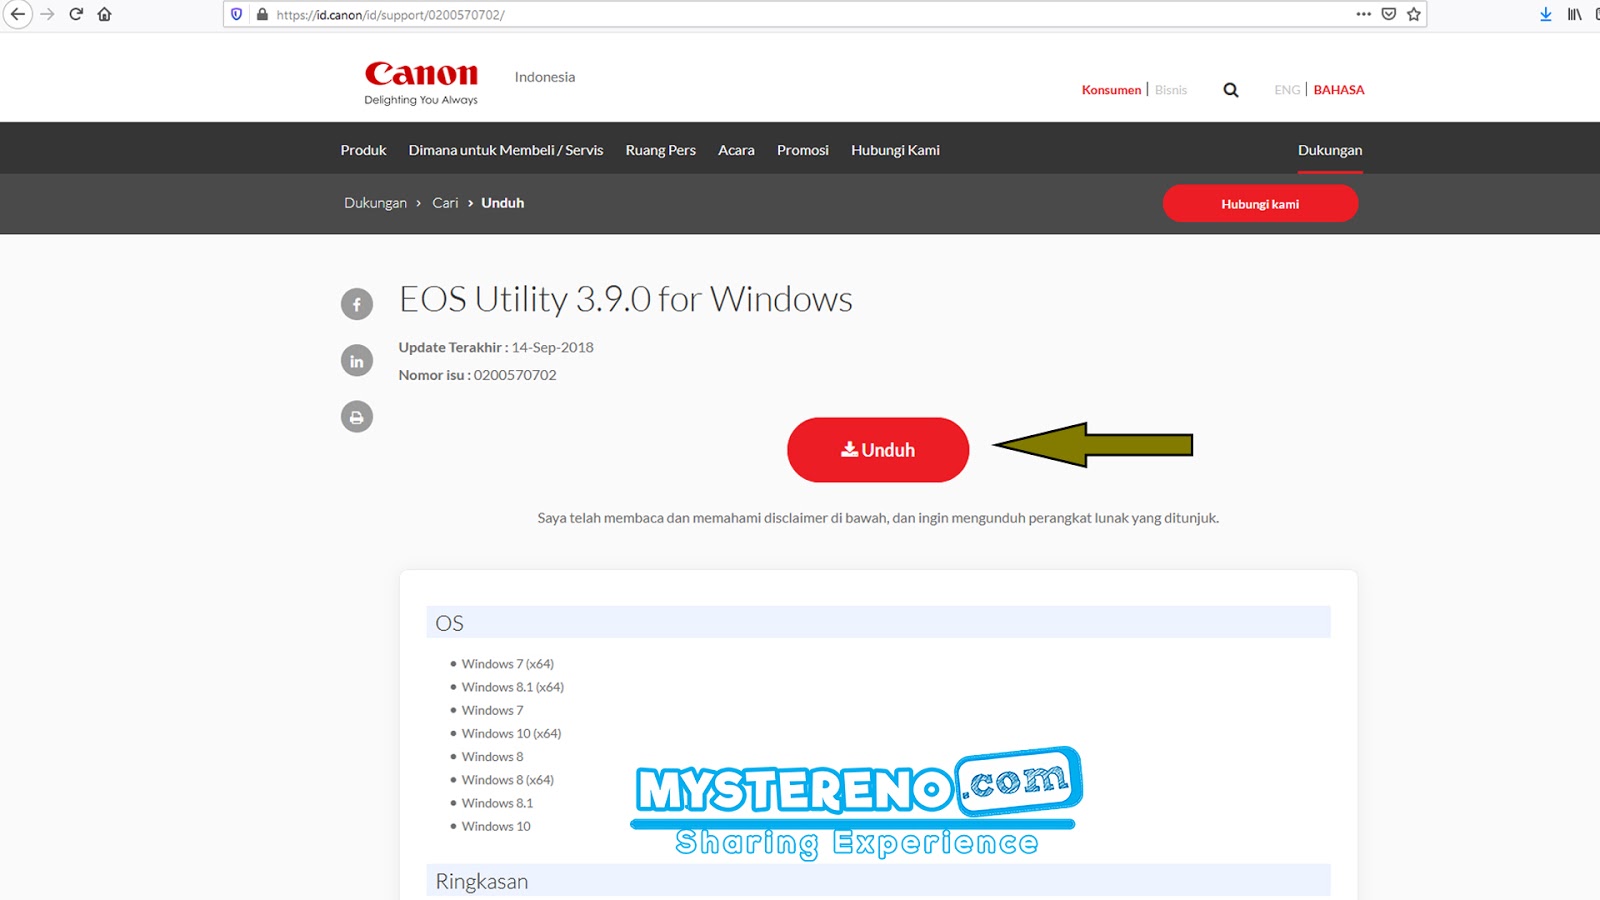The height and width of the screenshot is (900, 1600).
Task: Go to Dukungan in the breadcrumb
Action: pos(375,203)
